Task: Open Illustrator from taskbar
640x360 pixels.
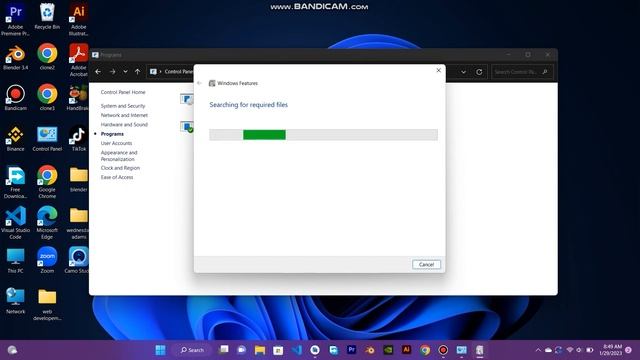Action: [407, 350]
